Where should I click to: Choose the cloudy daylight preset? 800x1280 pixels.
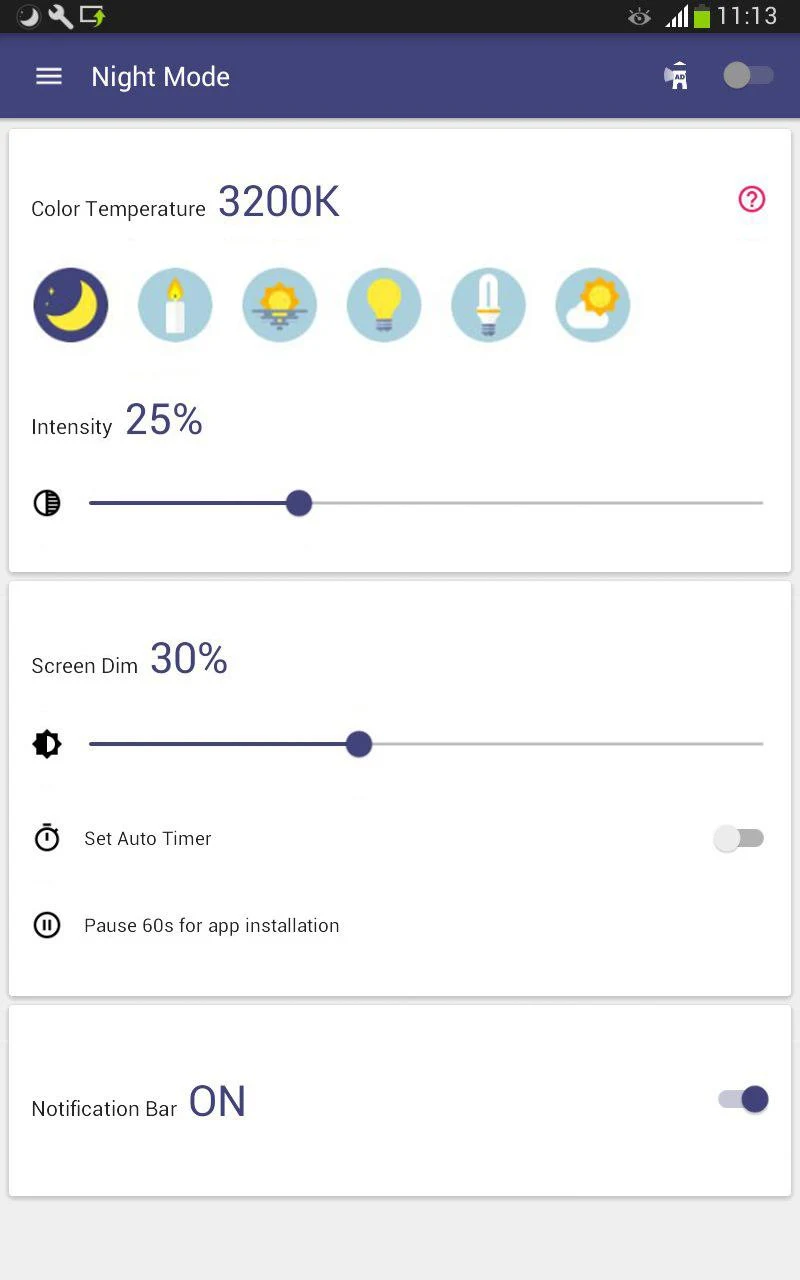[x=593, y=305]
